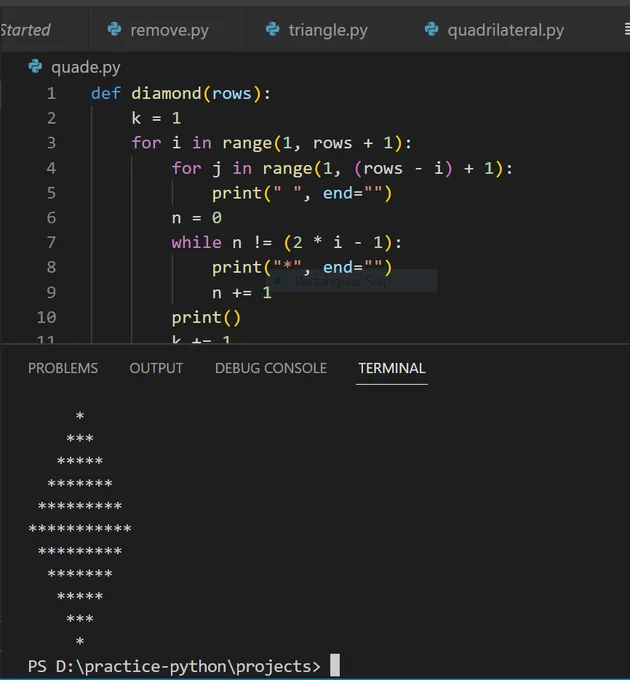Screen dimensions: 630x680
Task: Click the 'k = 1' code line
Action: point(156,118)
